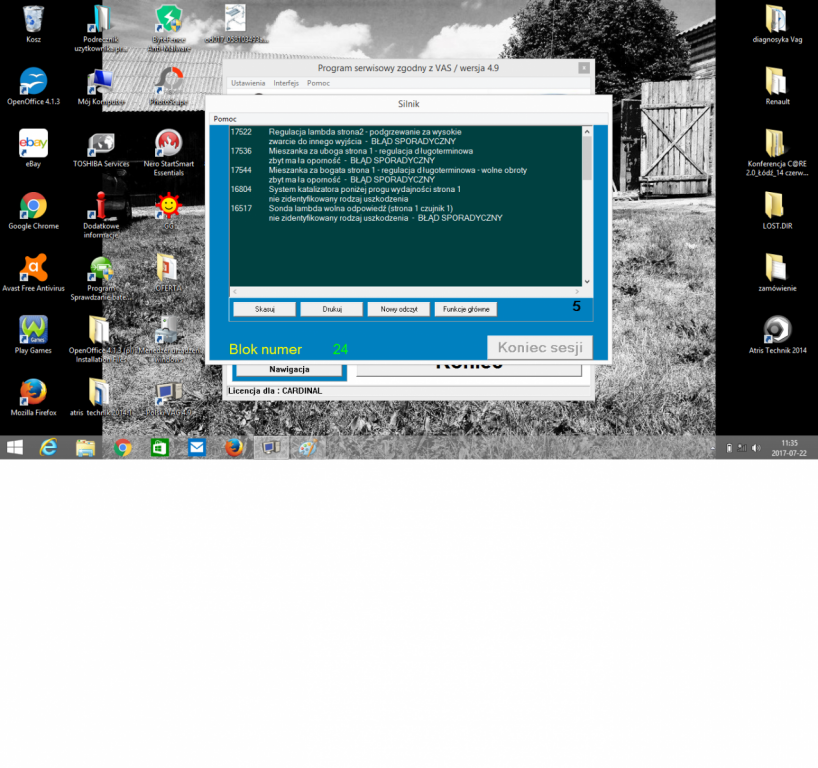Open the OFERTA folder icon

pos(168,273)
